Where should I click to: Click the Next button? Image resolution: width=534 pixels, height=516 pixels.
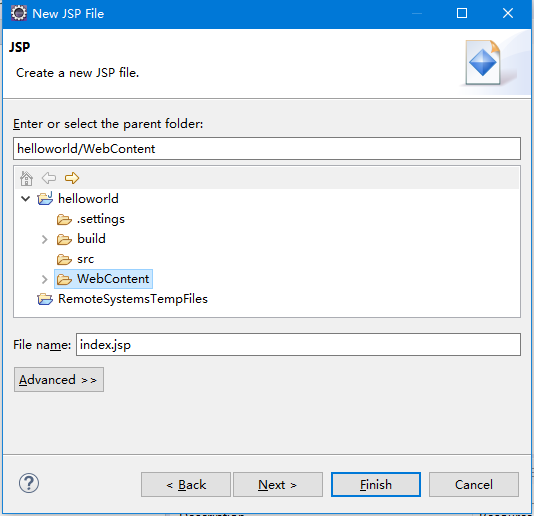[278, 485]
